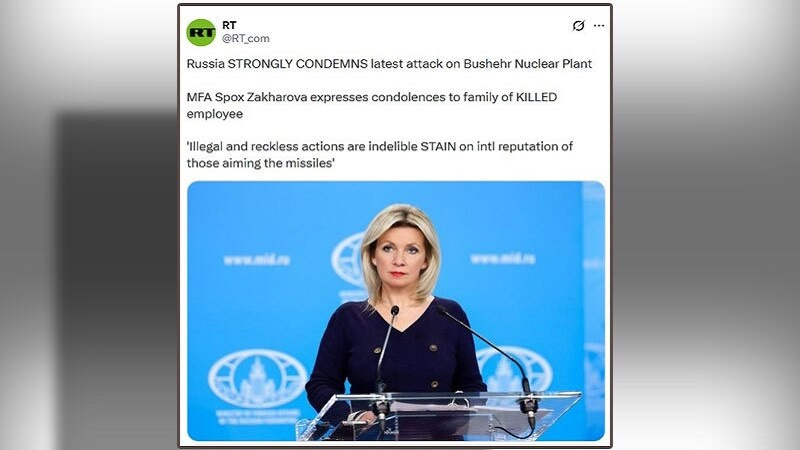Click the right gooseneck microphone

490,357
